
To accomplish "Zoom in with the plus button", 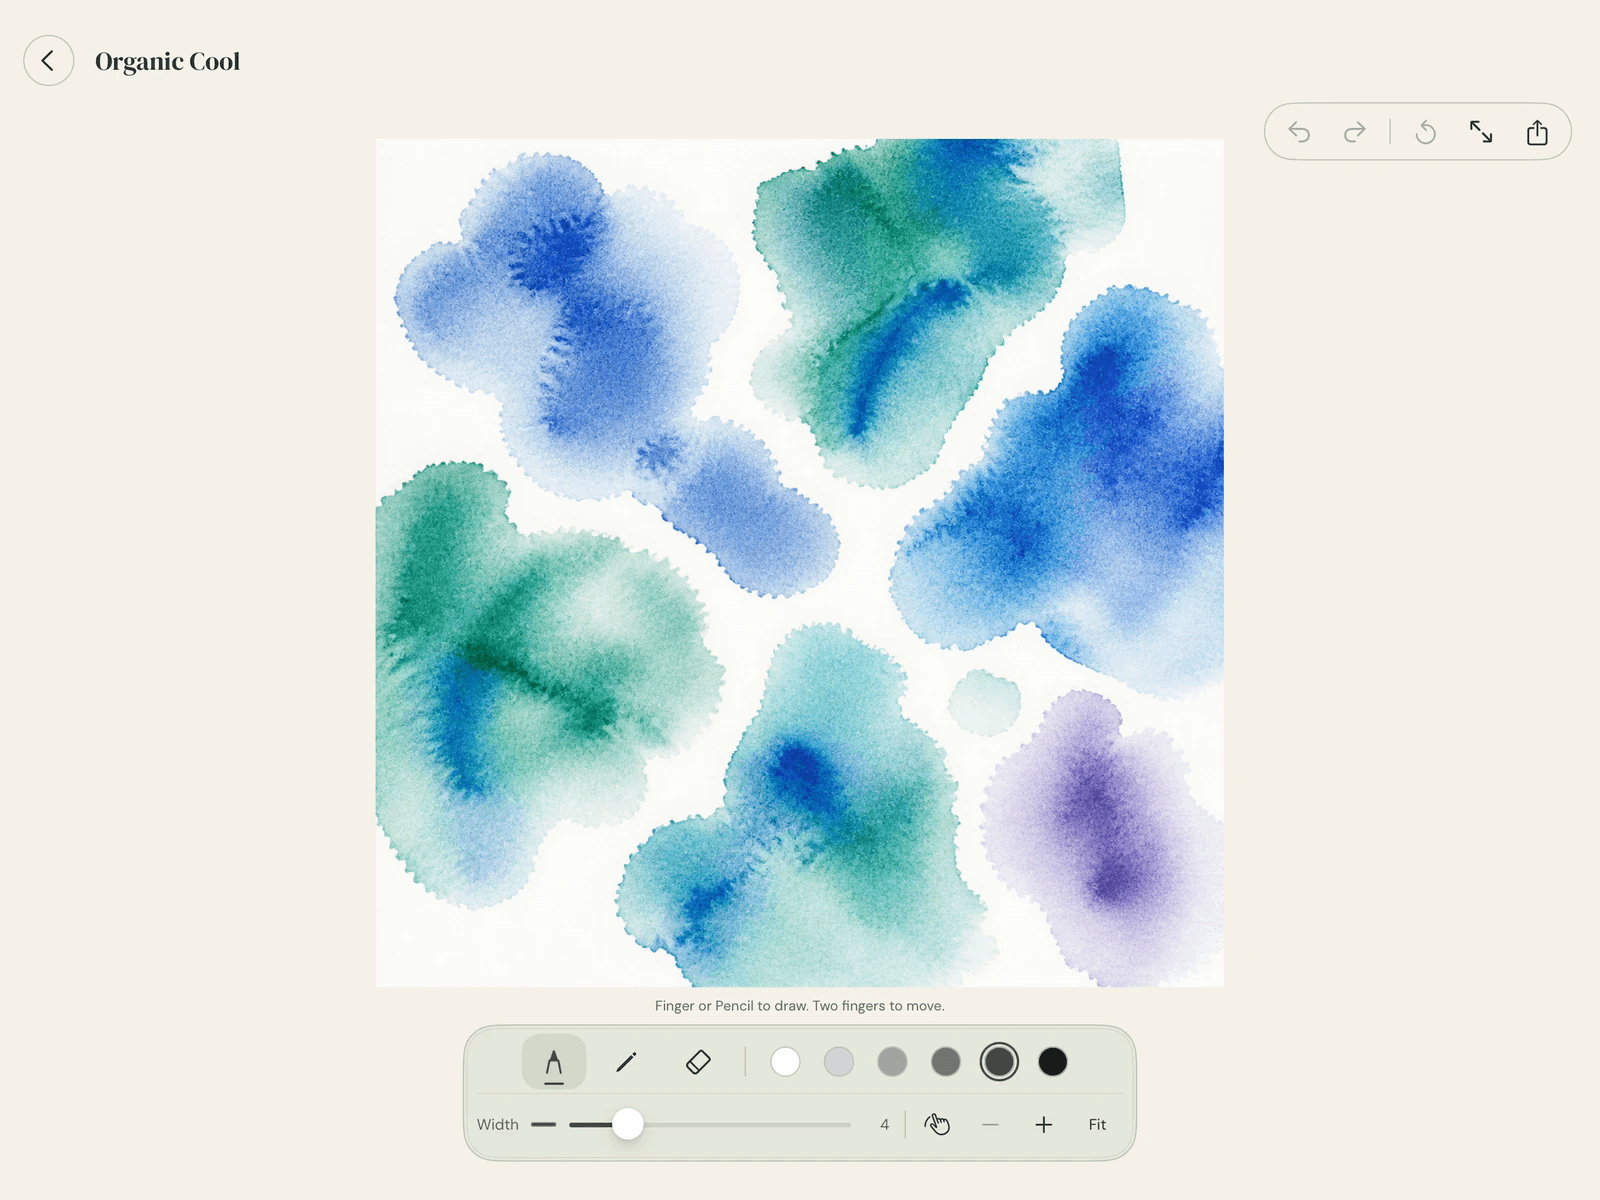I will pyautogui.click(x=1043, y=1125).
